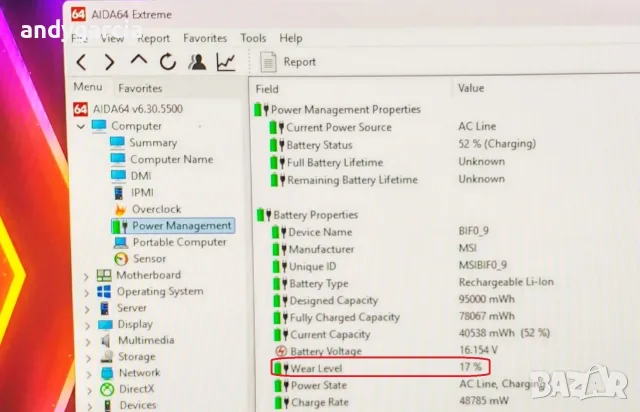This screenshot has height=412, width=640.
Task: Click the Multimedia speaker icon
Action: pyautogui.click(x=105, y=341)
